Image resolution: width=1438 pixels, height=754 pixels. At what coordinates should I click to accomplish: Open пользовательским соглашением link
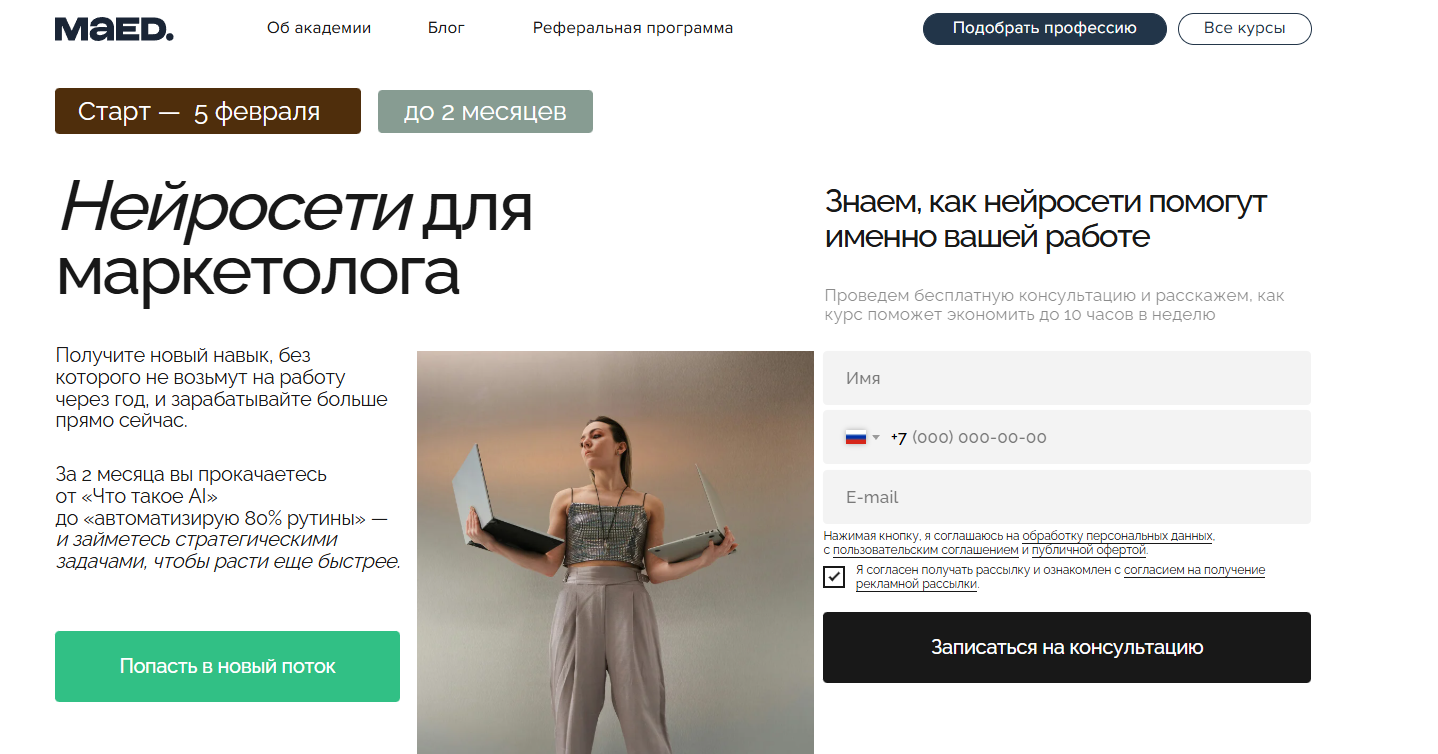pyautogui.click(x=925, y=550)
